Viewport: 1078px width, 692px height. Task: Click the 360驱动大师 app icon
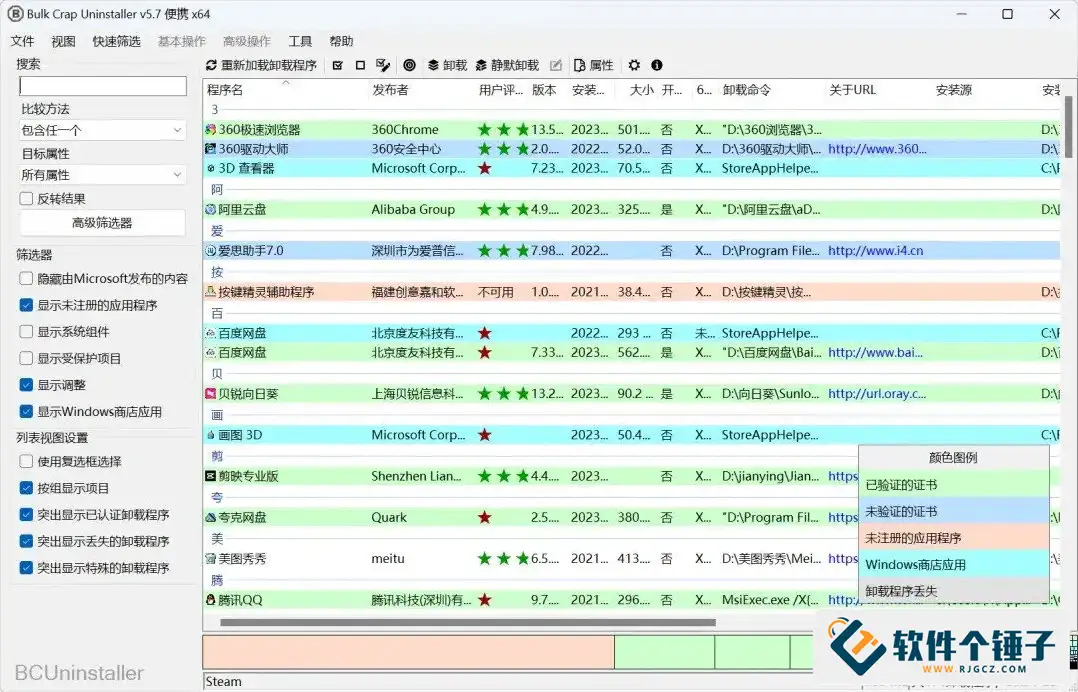[x=211, y=148]
